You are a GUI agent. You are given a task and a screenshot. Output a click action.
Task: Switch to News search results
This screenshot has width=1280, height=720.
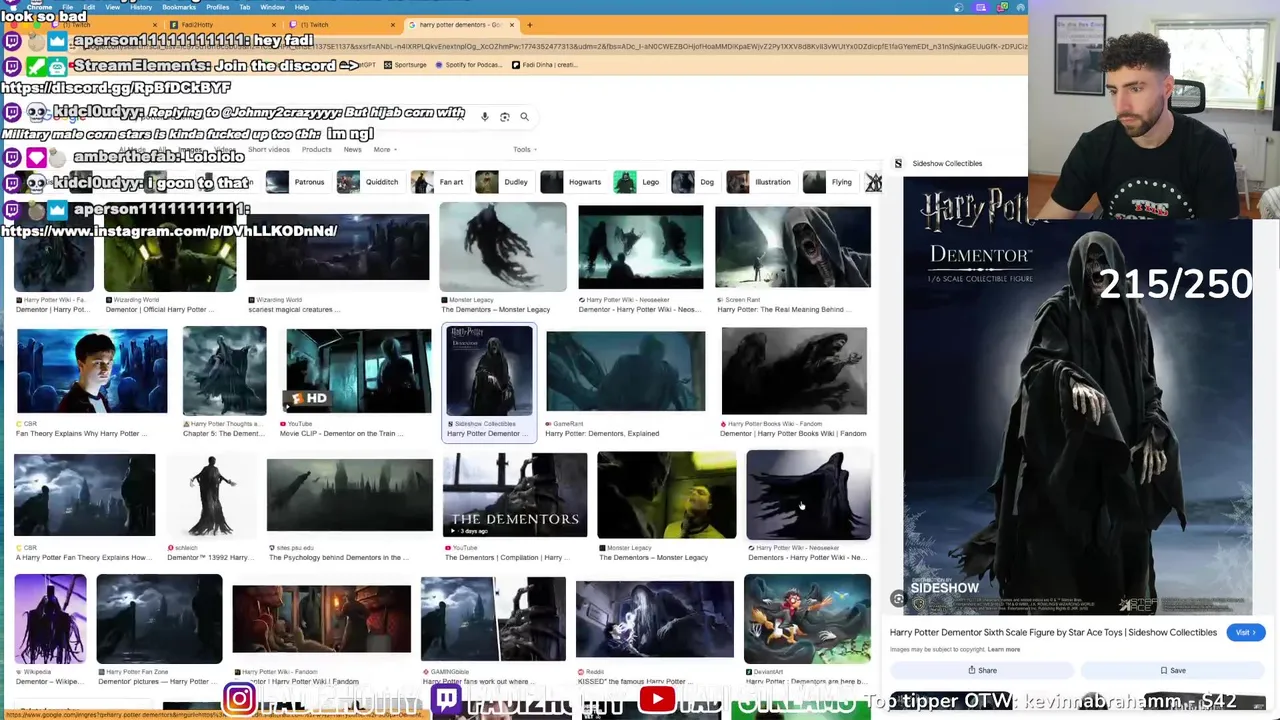pos(352,150)
